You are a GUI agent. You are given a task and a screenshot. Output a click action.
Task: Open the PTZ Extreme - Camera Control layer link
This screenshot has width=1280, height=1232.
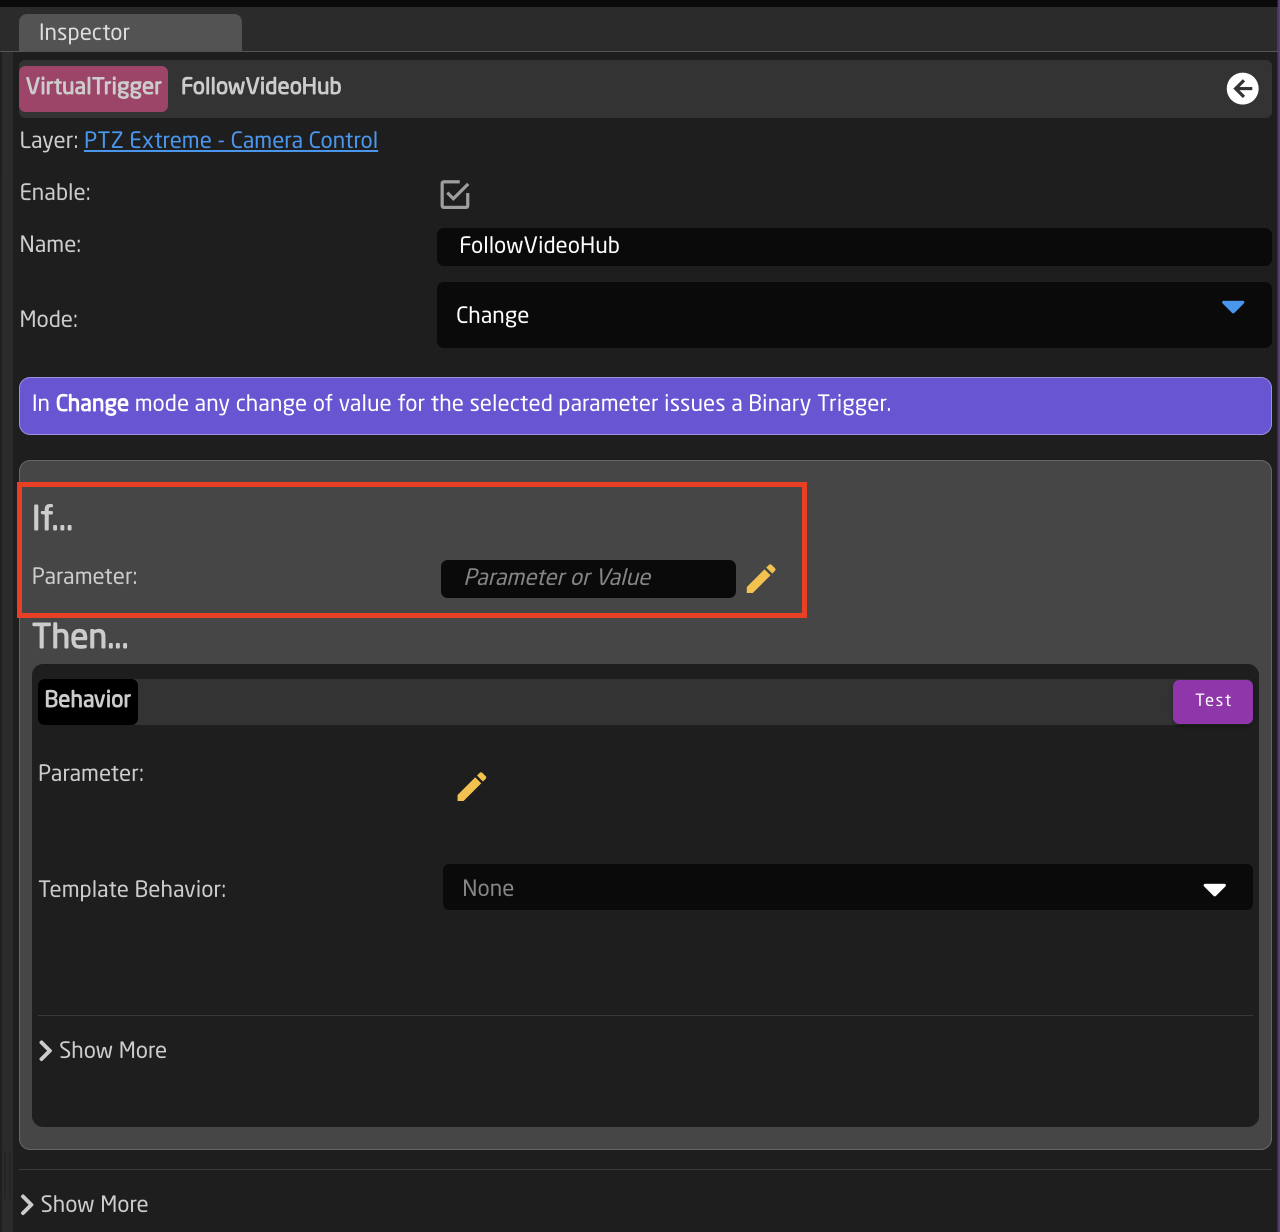[x=231, y=140]
